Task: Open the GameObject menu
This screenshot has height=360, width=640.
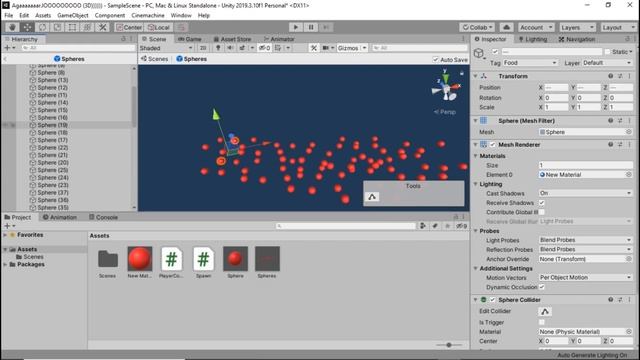Action: pos(73,16)
